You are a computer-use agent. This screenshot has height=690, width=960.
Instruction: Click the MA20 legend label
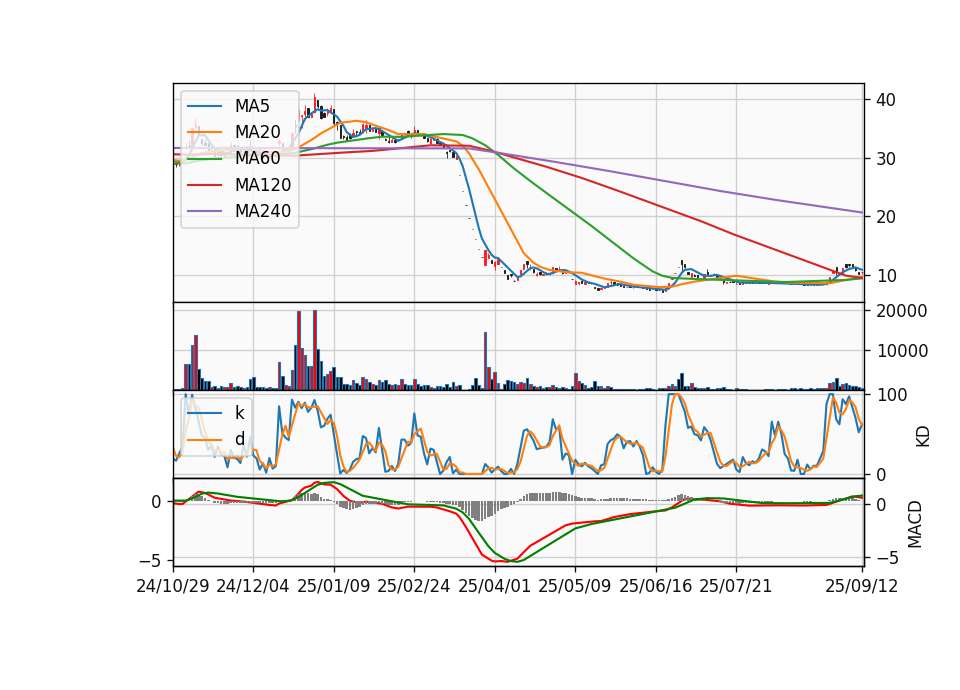(257, 132)
